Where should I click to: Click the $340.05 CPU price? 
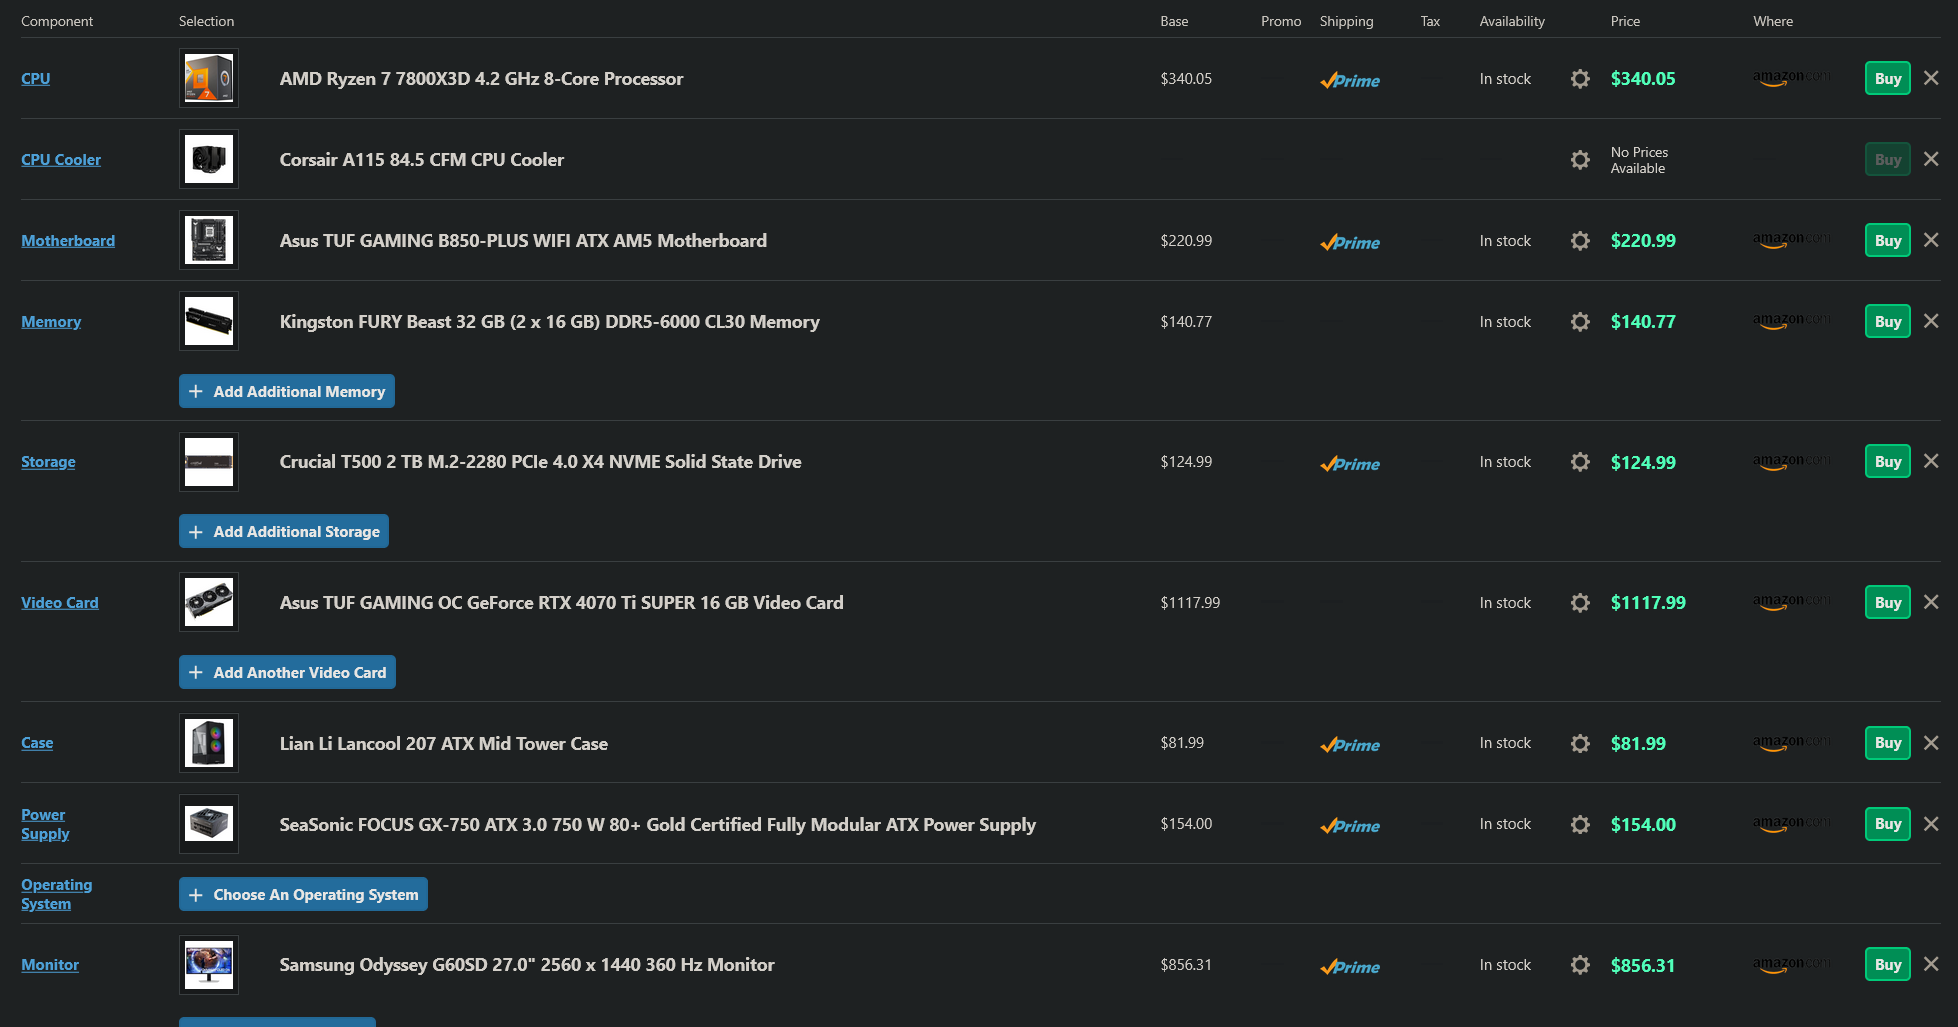[x=1643, y=79]
